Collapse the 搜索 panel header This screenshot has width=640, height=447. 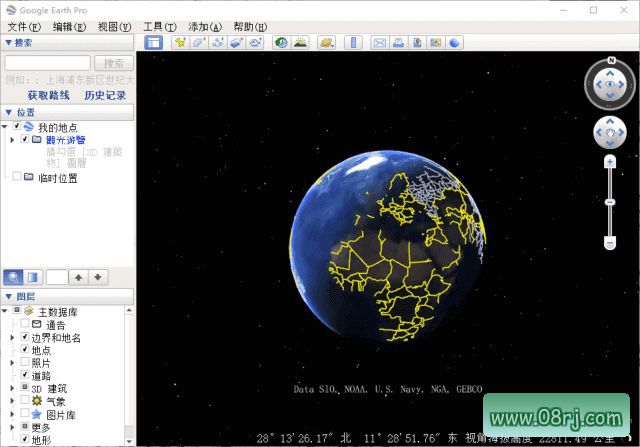point(9,43)
